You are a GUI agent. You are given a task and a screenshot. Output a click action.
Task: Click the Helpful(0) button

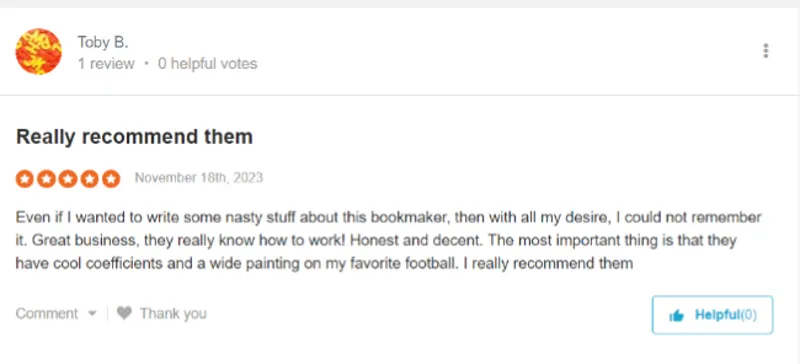point(712,315)
